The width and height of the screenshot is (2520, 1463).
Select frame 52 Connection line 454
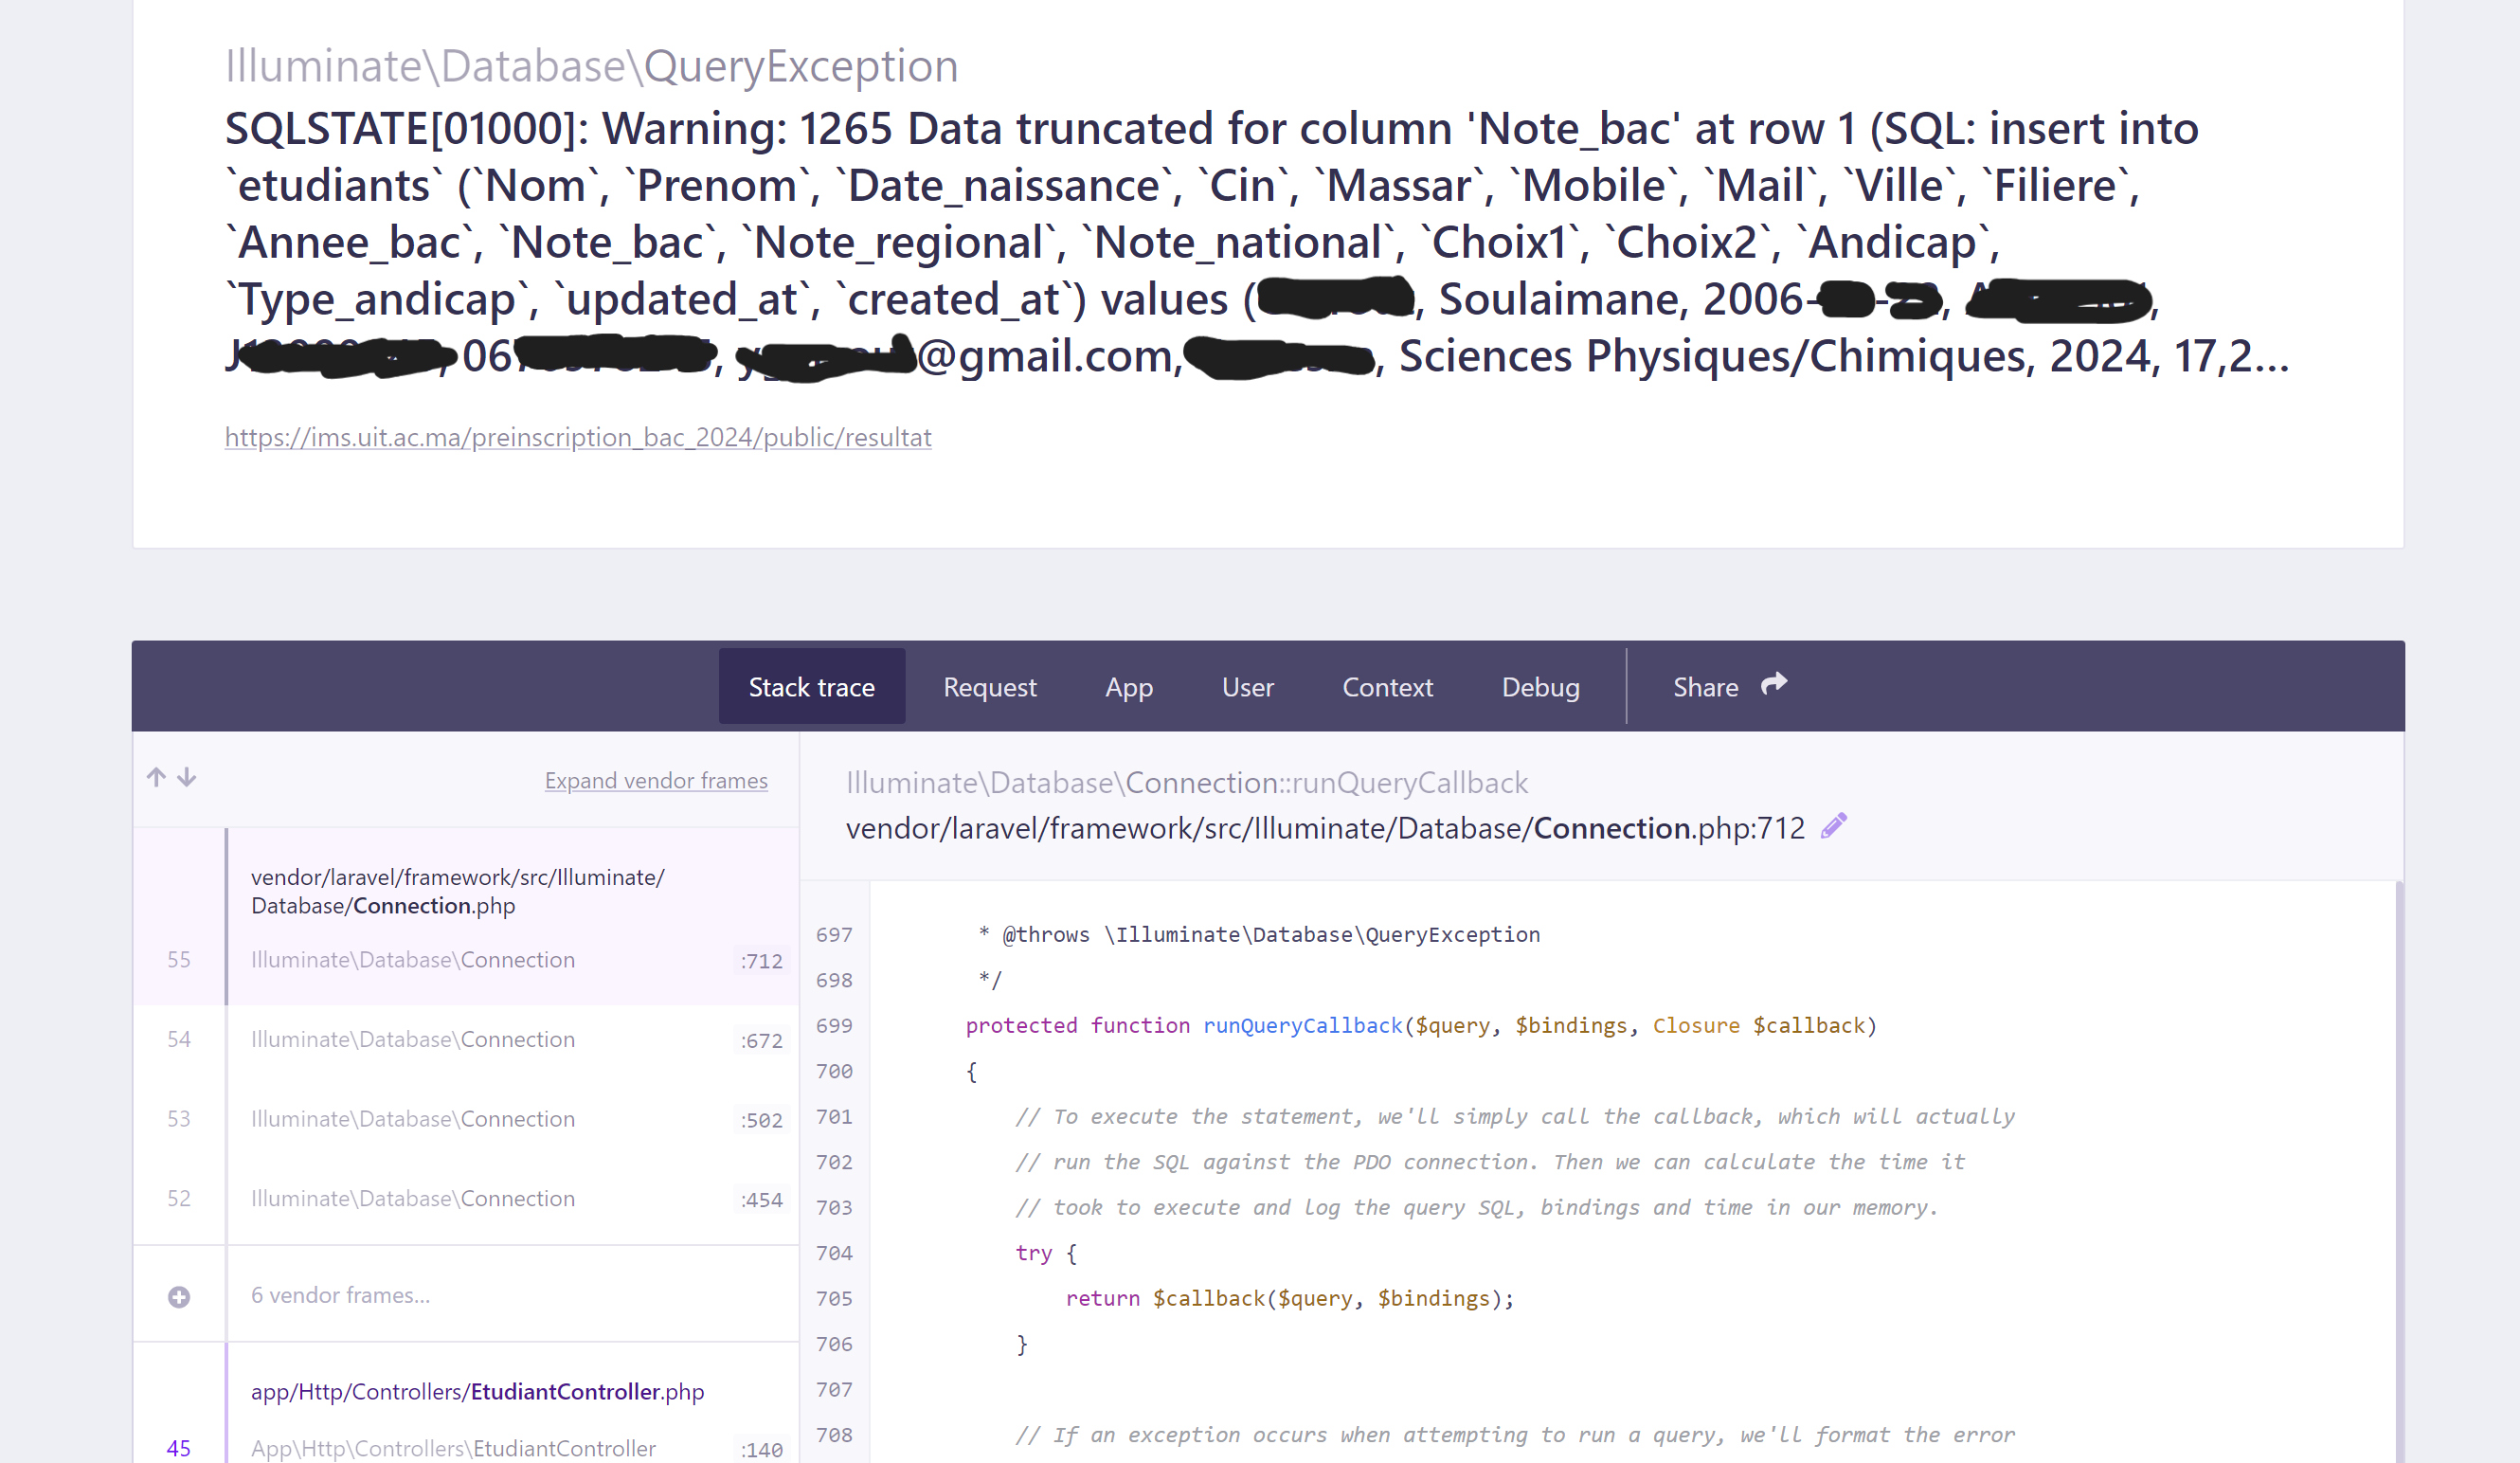[x=466, y=1199]
